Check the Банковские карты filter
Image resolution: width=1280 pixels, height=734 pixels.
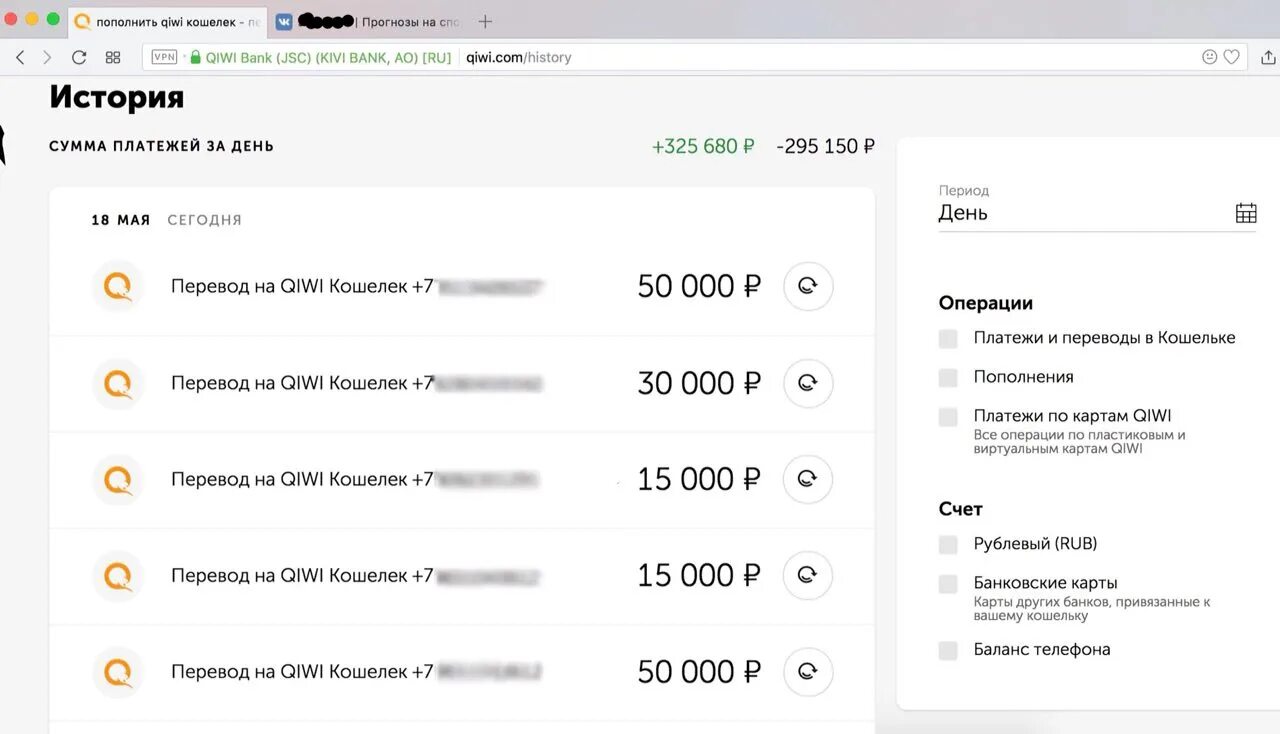pos(948,584)
